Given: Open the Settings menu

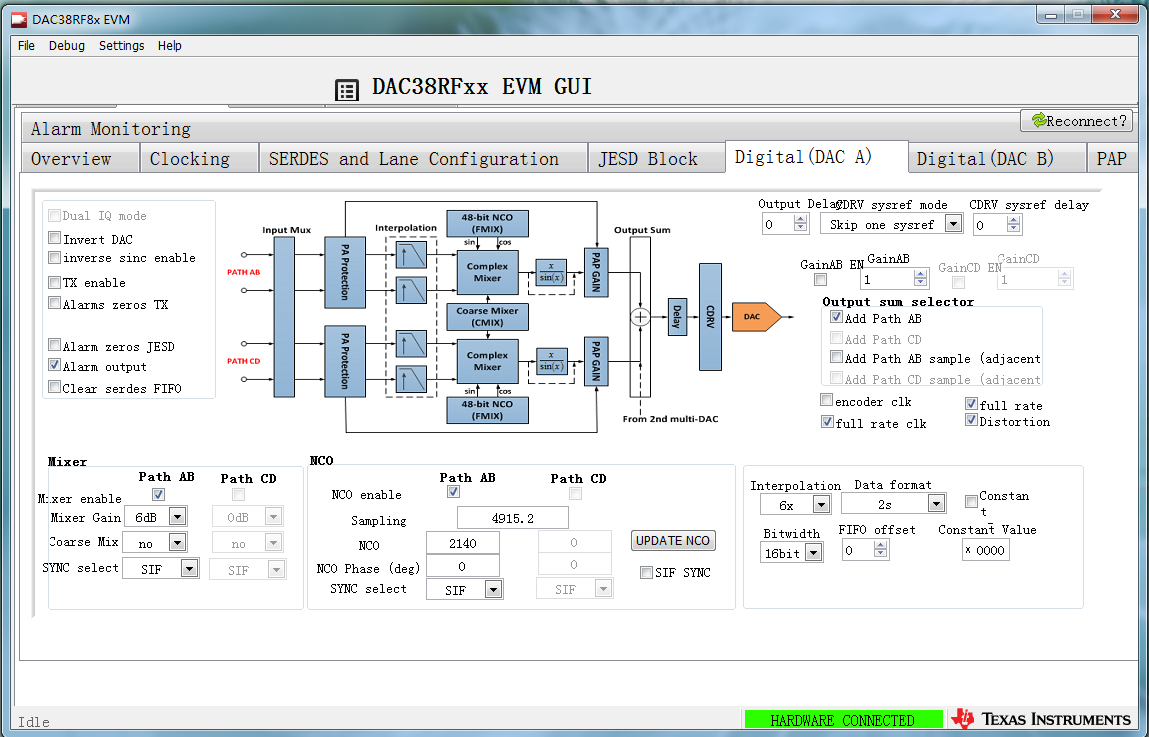Looking at the screenshot, I should tap(122, 45).
